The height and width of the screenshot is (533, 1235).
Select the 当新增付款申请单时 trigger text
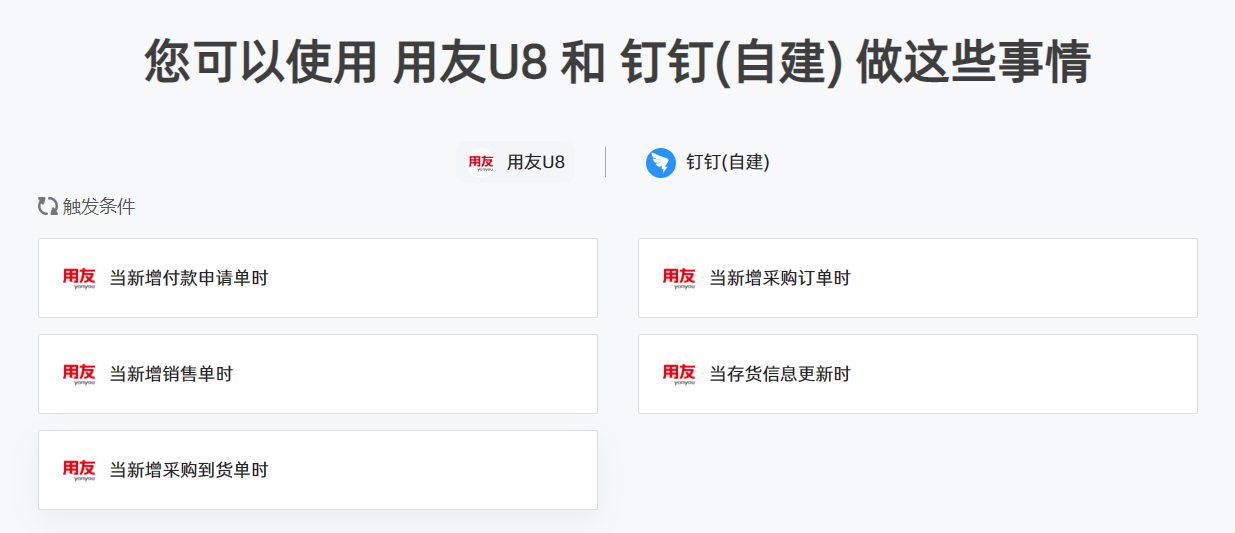tap(189, 278)
